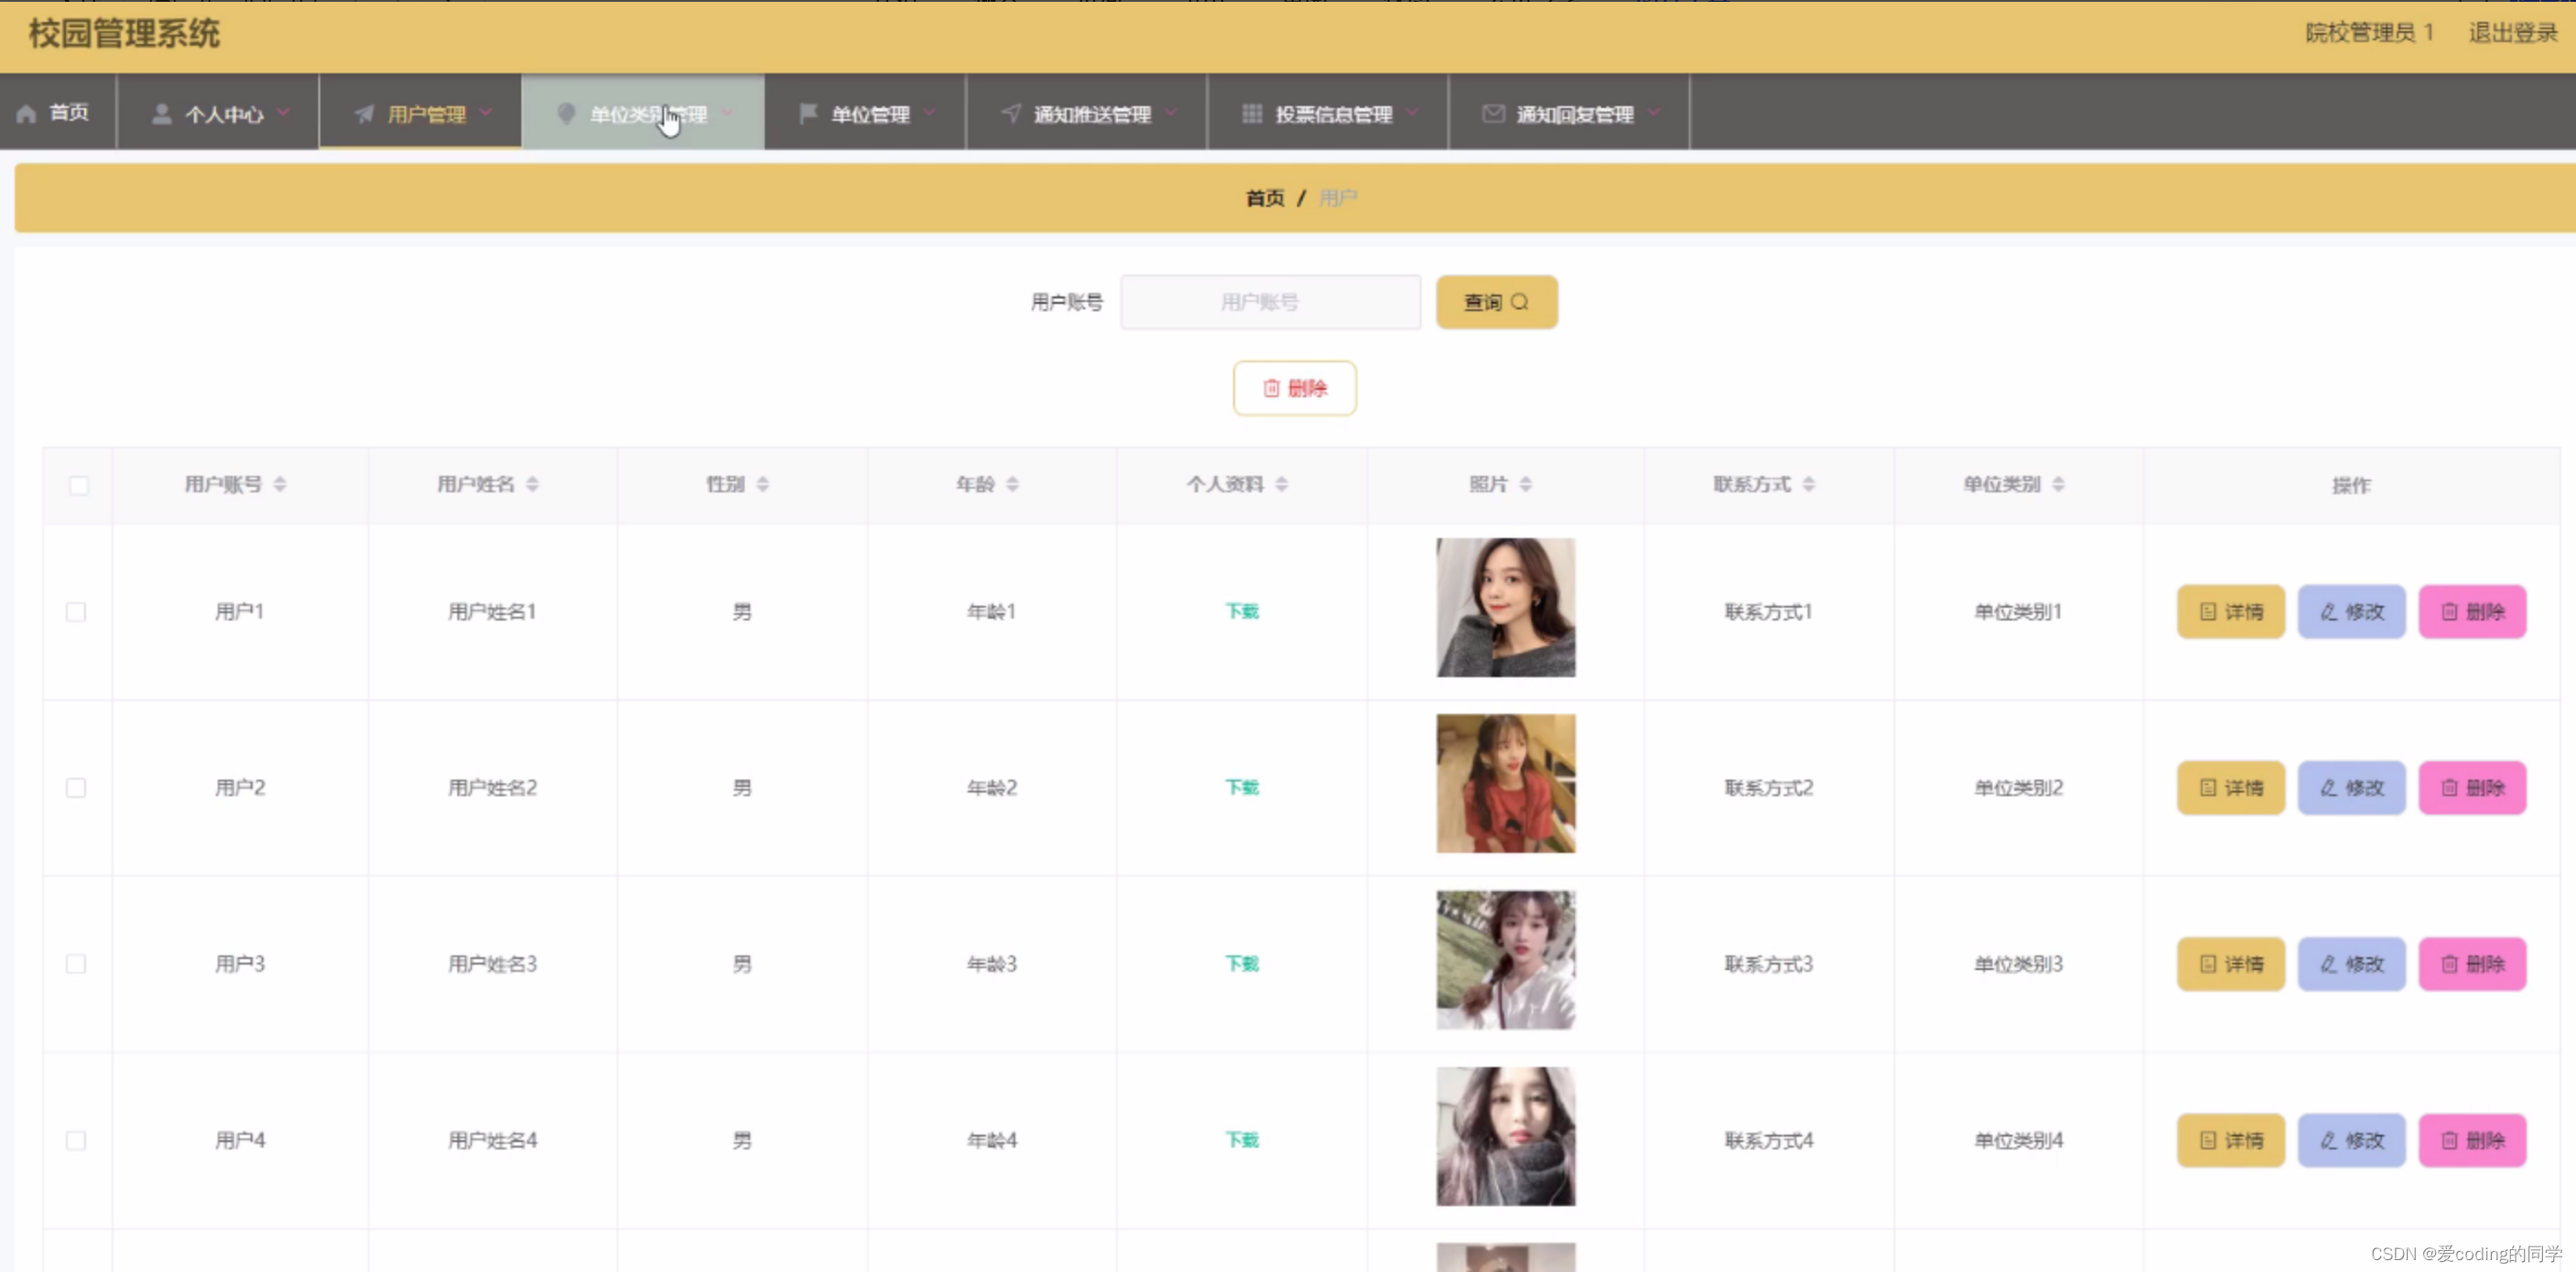Image resolution: width=2576 pixels, height=1272 pixels.
Task: Click the flag icon for 单位管理
Action: click(x=808, y=114)
